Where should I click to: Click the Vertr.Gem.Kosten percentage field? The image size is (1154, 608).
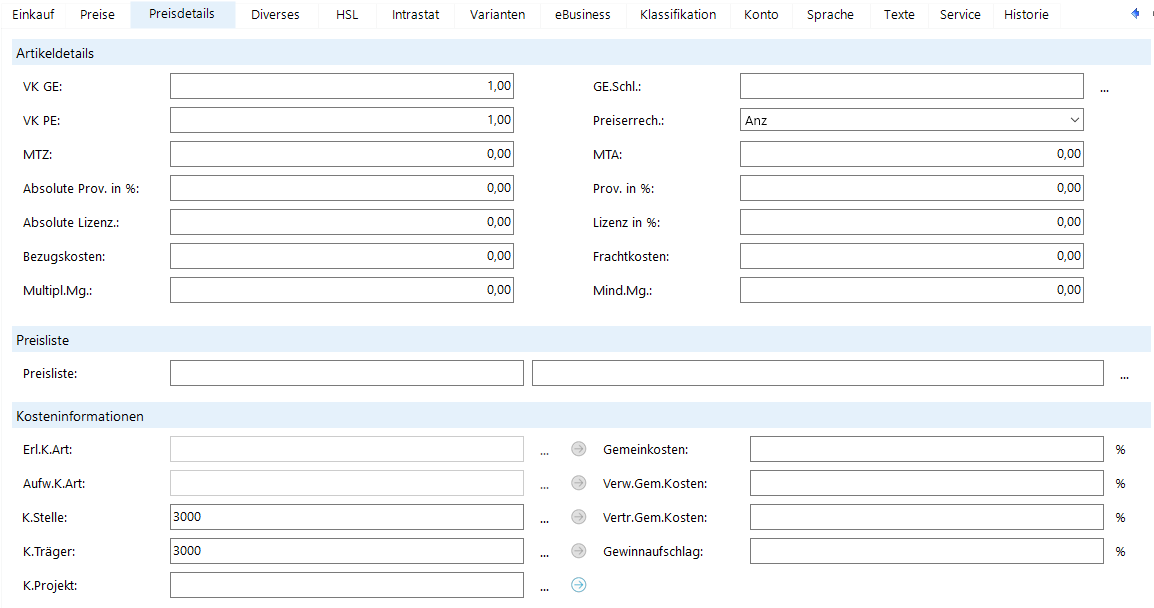click(927, 517)
